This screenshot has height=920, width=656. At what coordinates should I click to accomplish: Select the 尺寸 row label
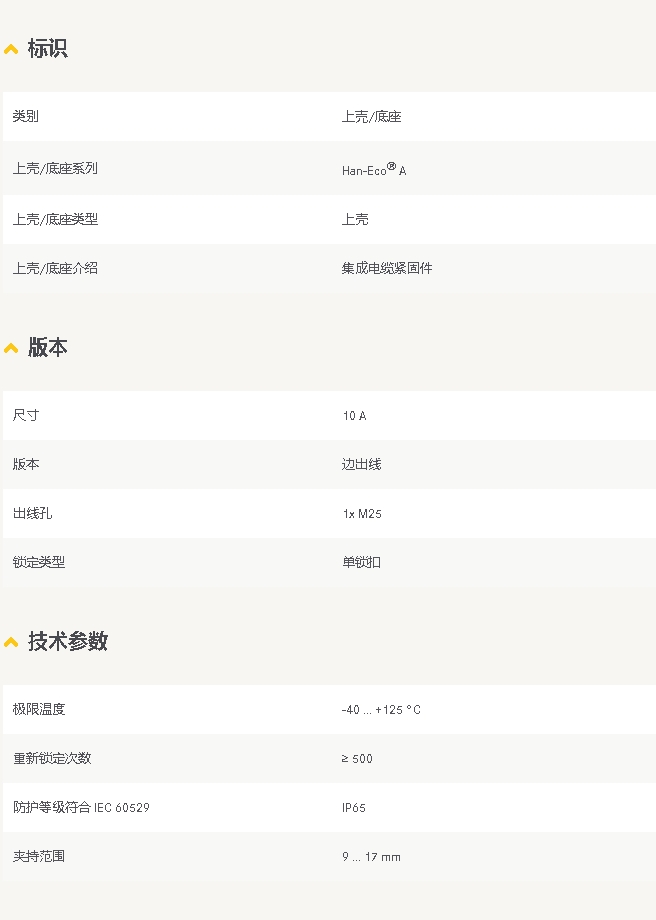(26, 415)
